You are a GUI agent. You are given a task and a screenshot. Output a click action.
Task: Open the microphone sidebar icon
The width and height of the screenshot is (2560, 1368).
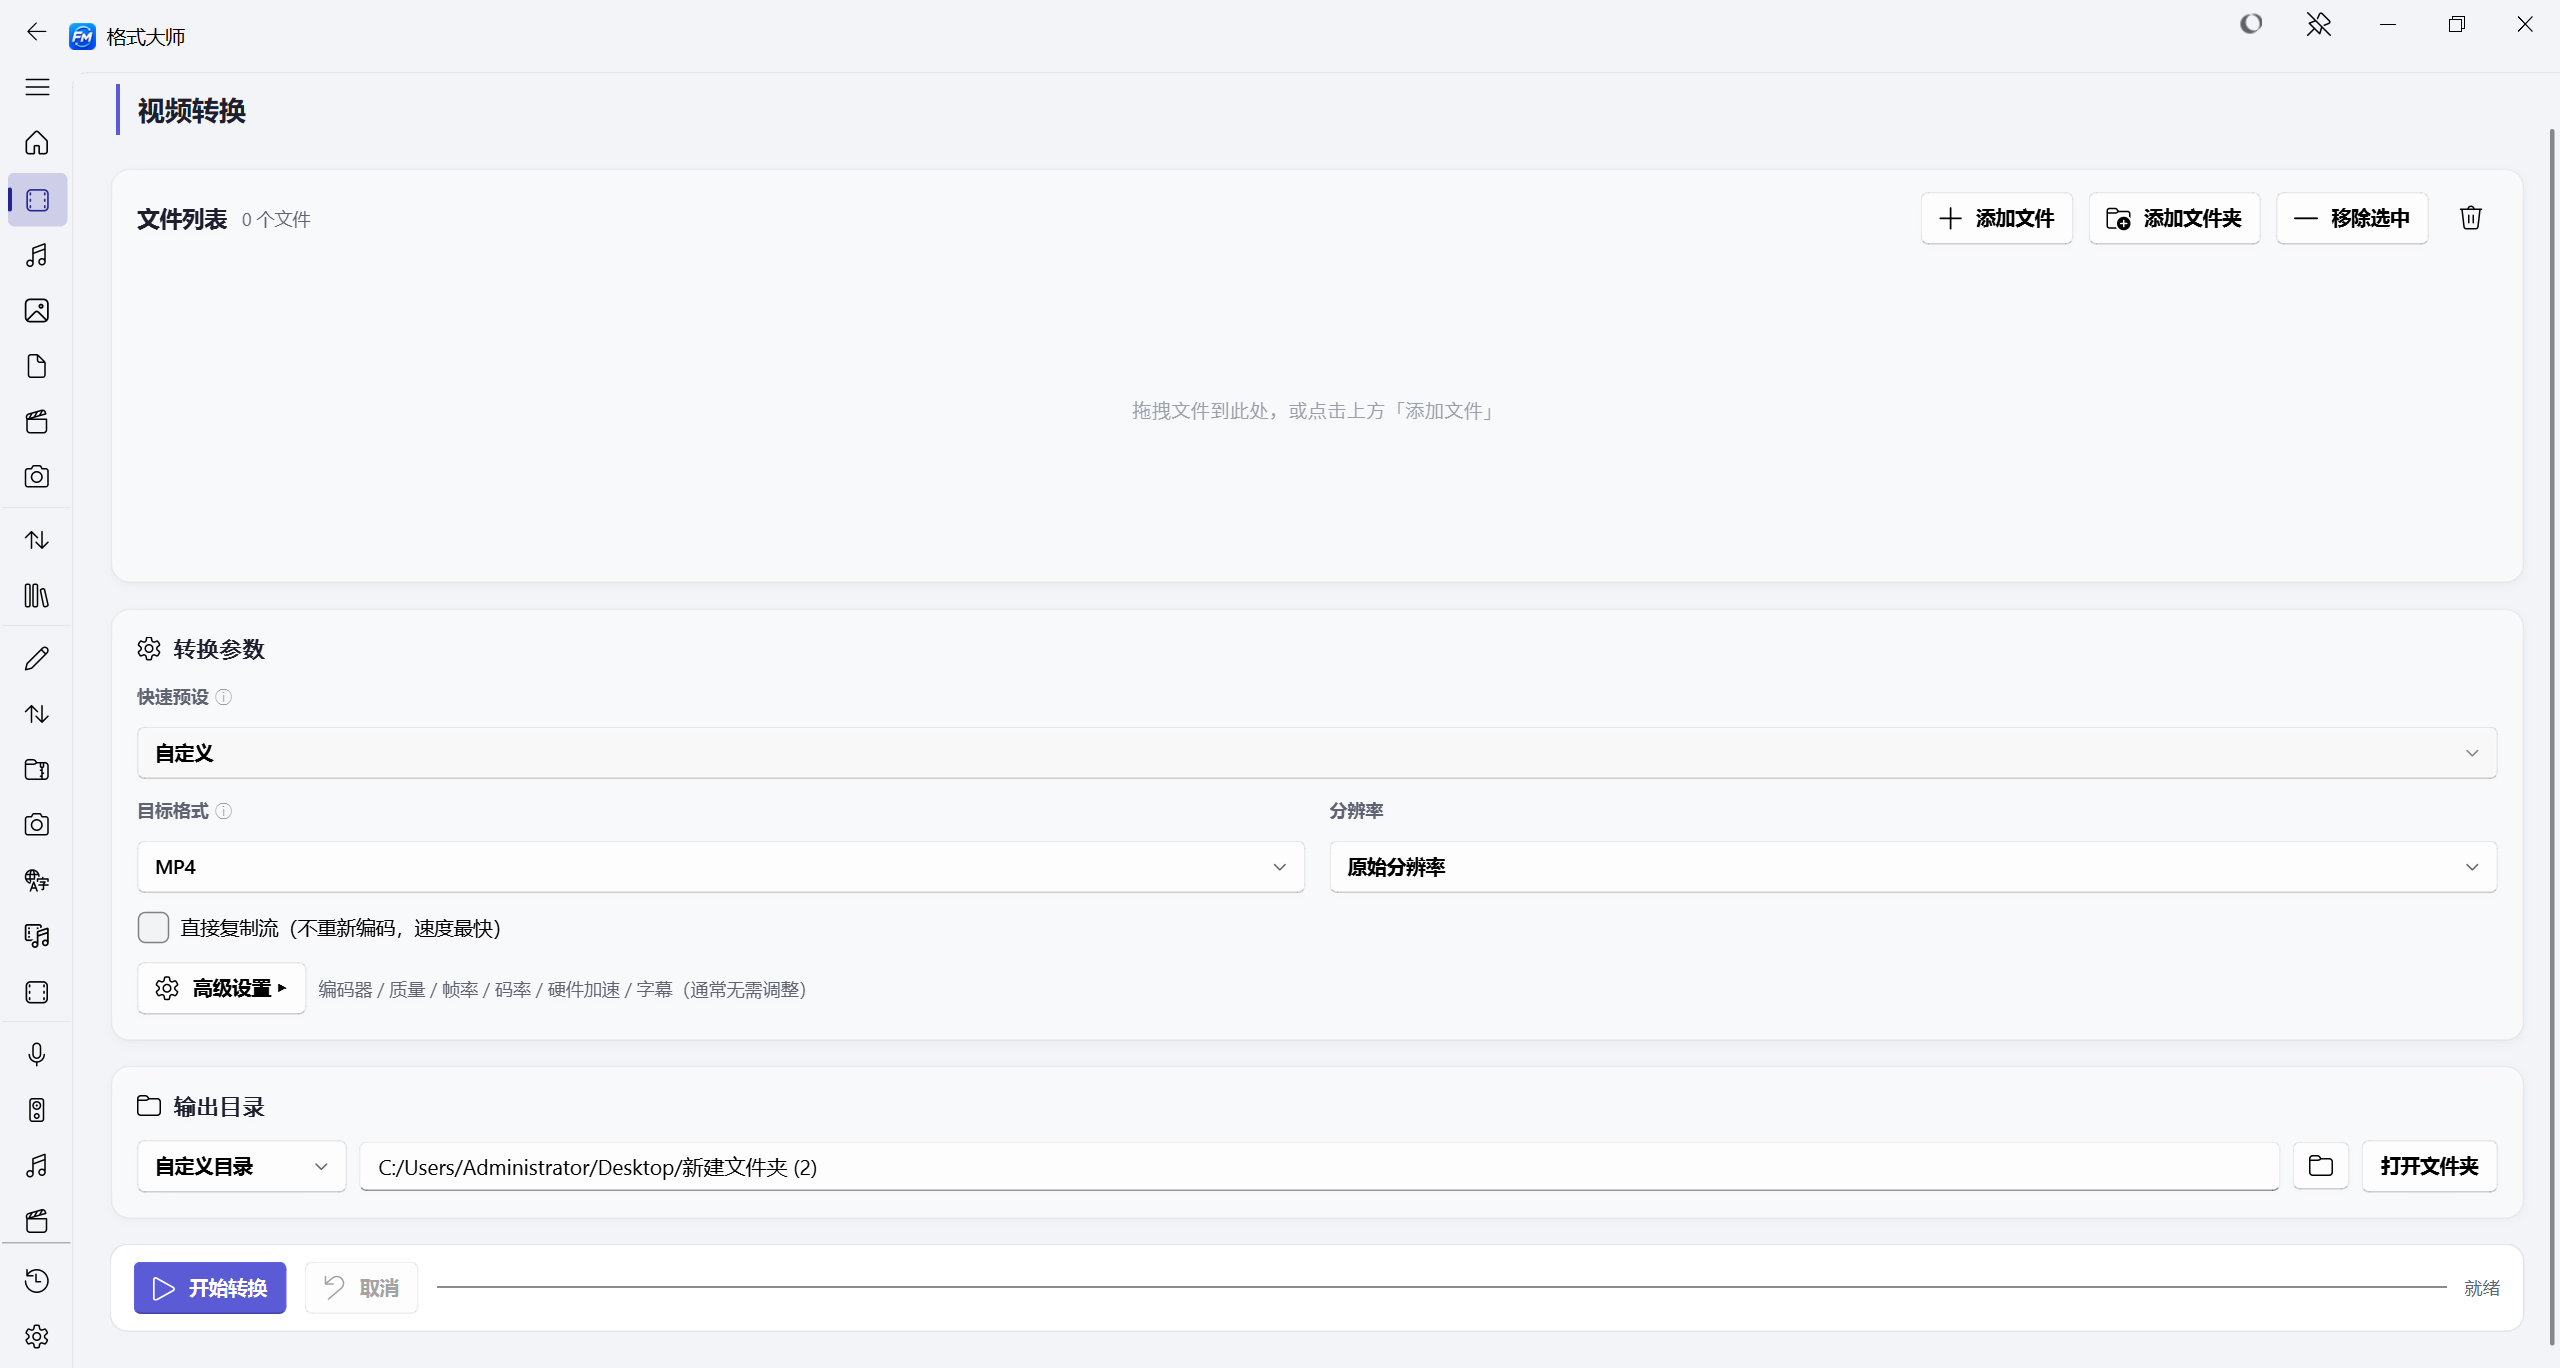click(37, 1055)
